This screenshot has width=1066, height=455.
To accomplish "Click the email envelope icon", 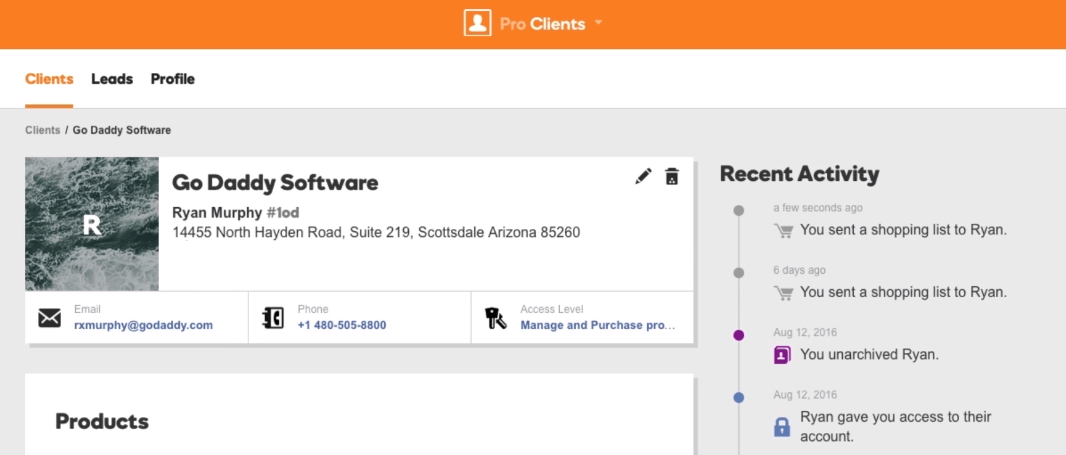I will coord(50,318).
